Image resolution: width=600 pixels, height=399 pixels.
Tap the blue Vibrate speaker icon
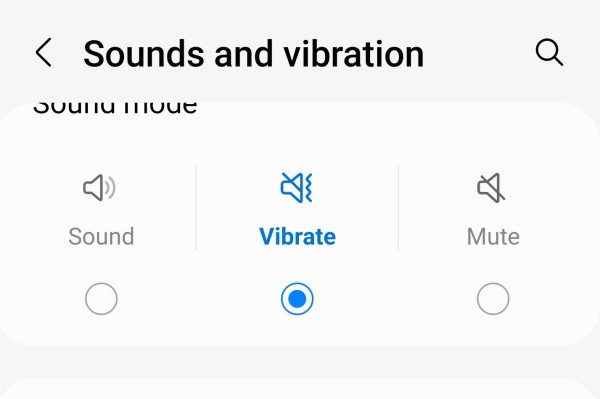[x=297, y=187]
